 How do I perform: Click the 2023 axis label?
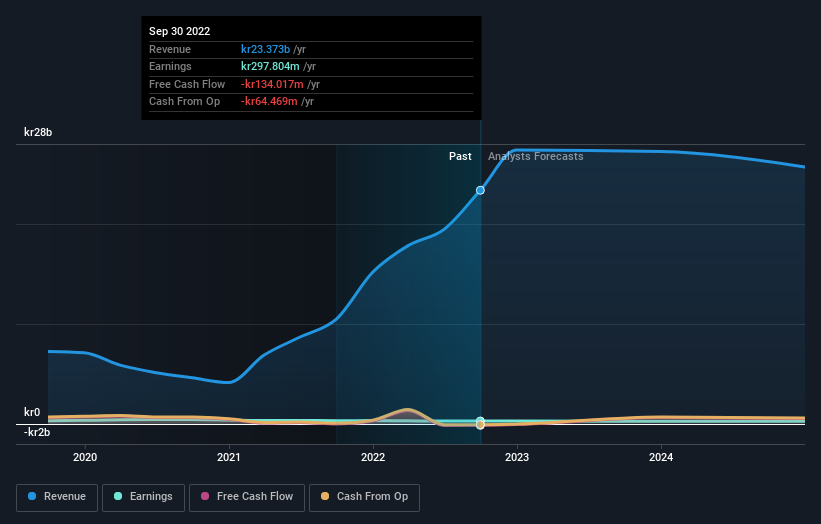[x=517, y=457]
